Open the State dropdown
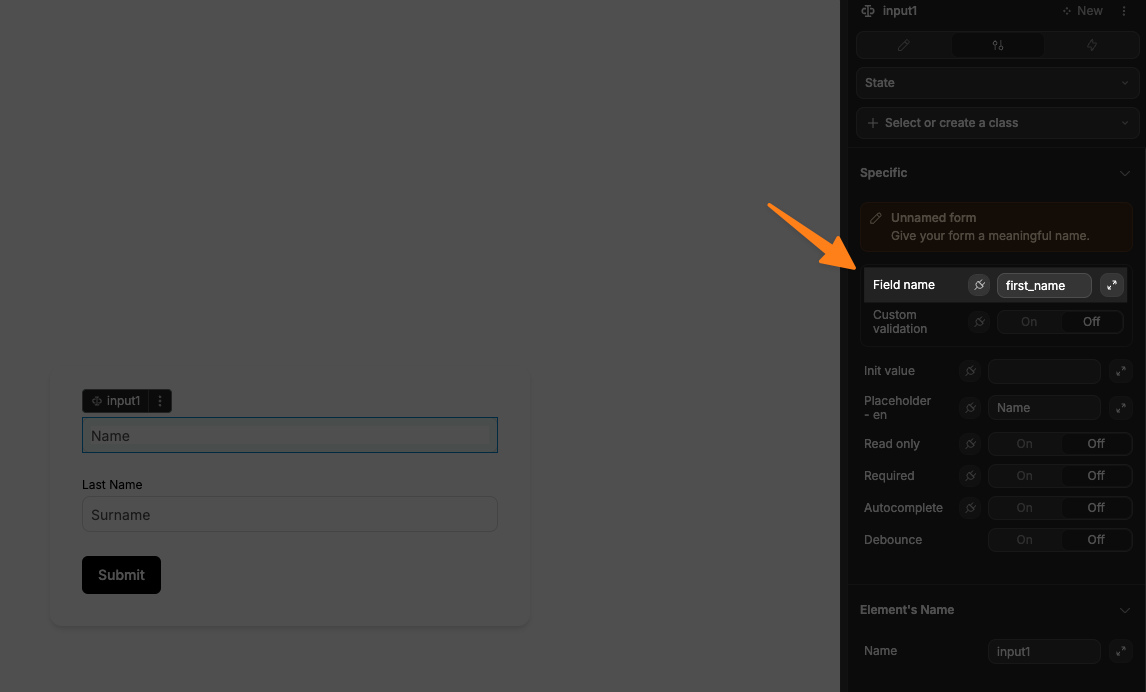The width and height of the screenshot is (1146, 692). pyautogui.click(x=997, y=82)
